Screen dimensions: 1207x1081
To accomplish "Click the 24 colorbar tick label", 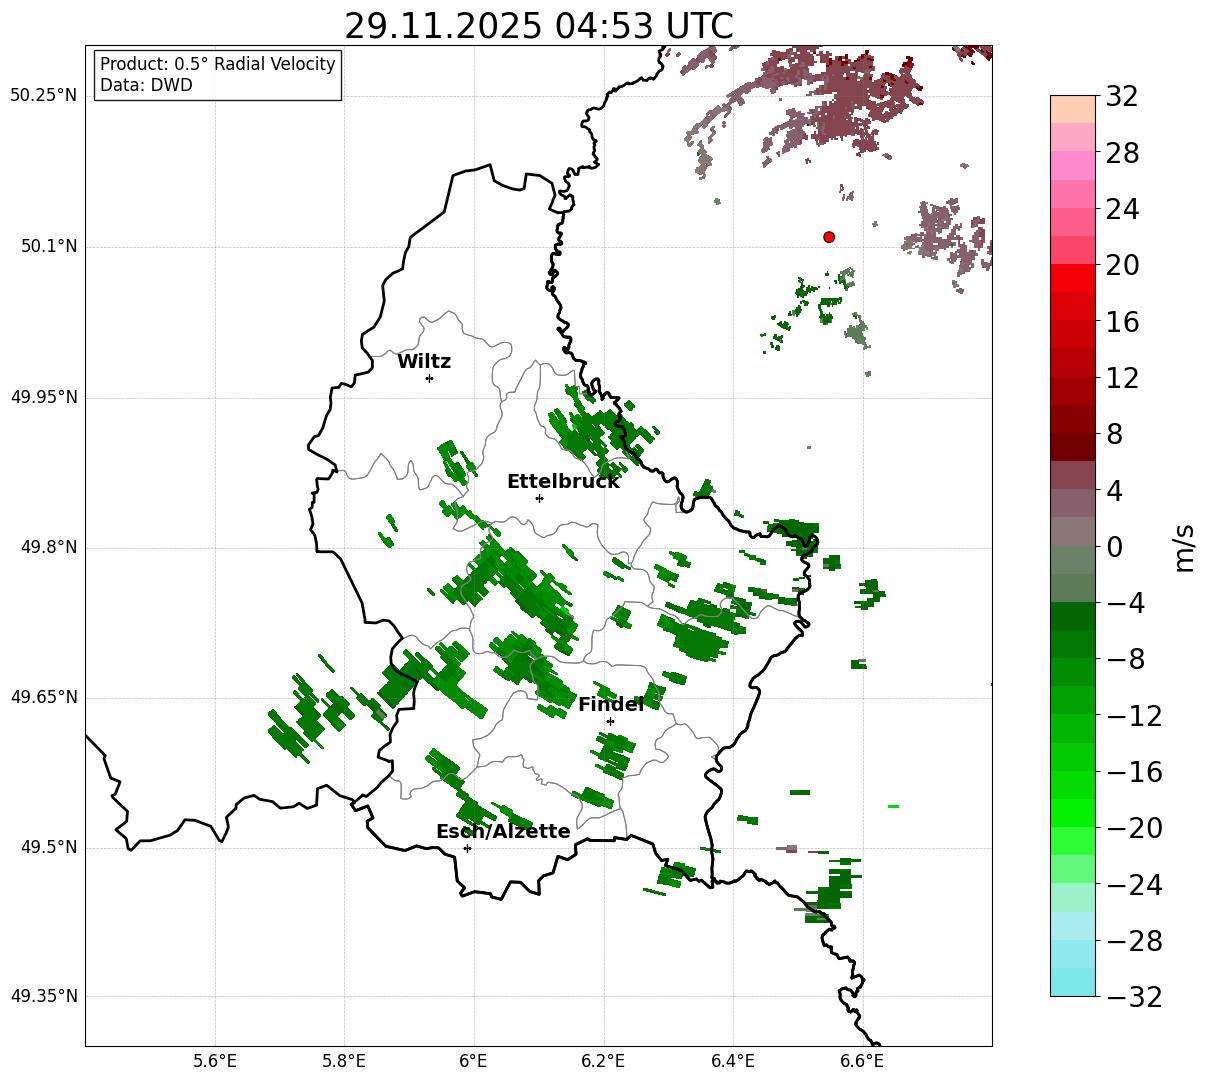I will (x=1122, y=210).
